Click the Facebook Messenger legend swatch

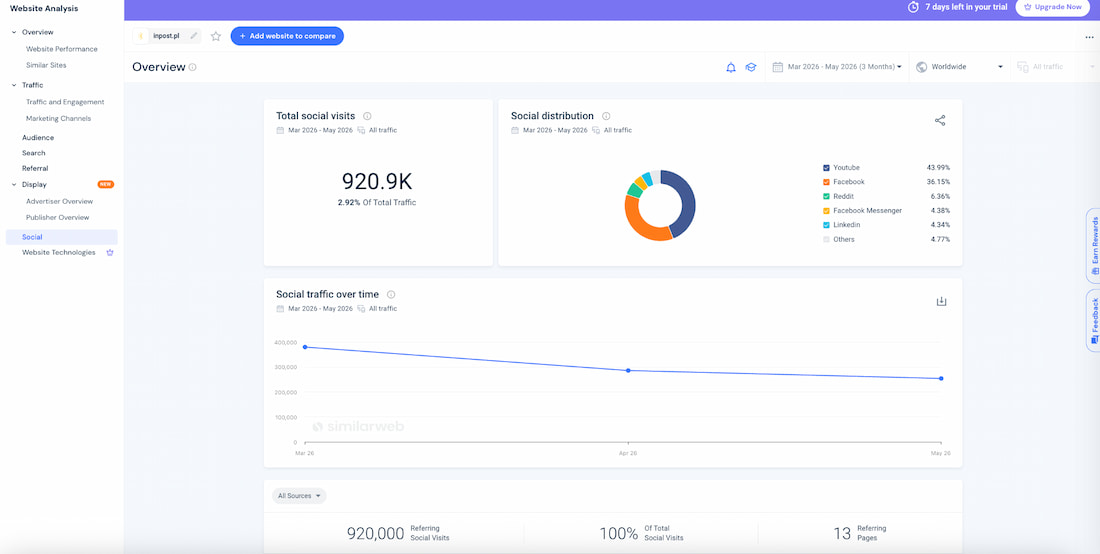click(x=826, y=210)
